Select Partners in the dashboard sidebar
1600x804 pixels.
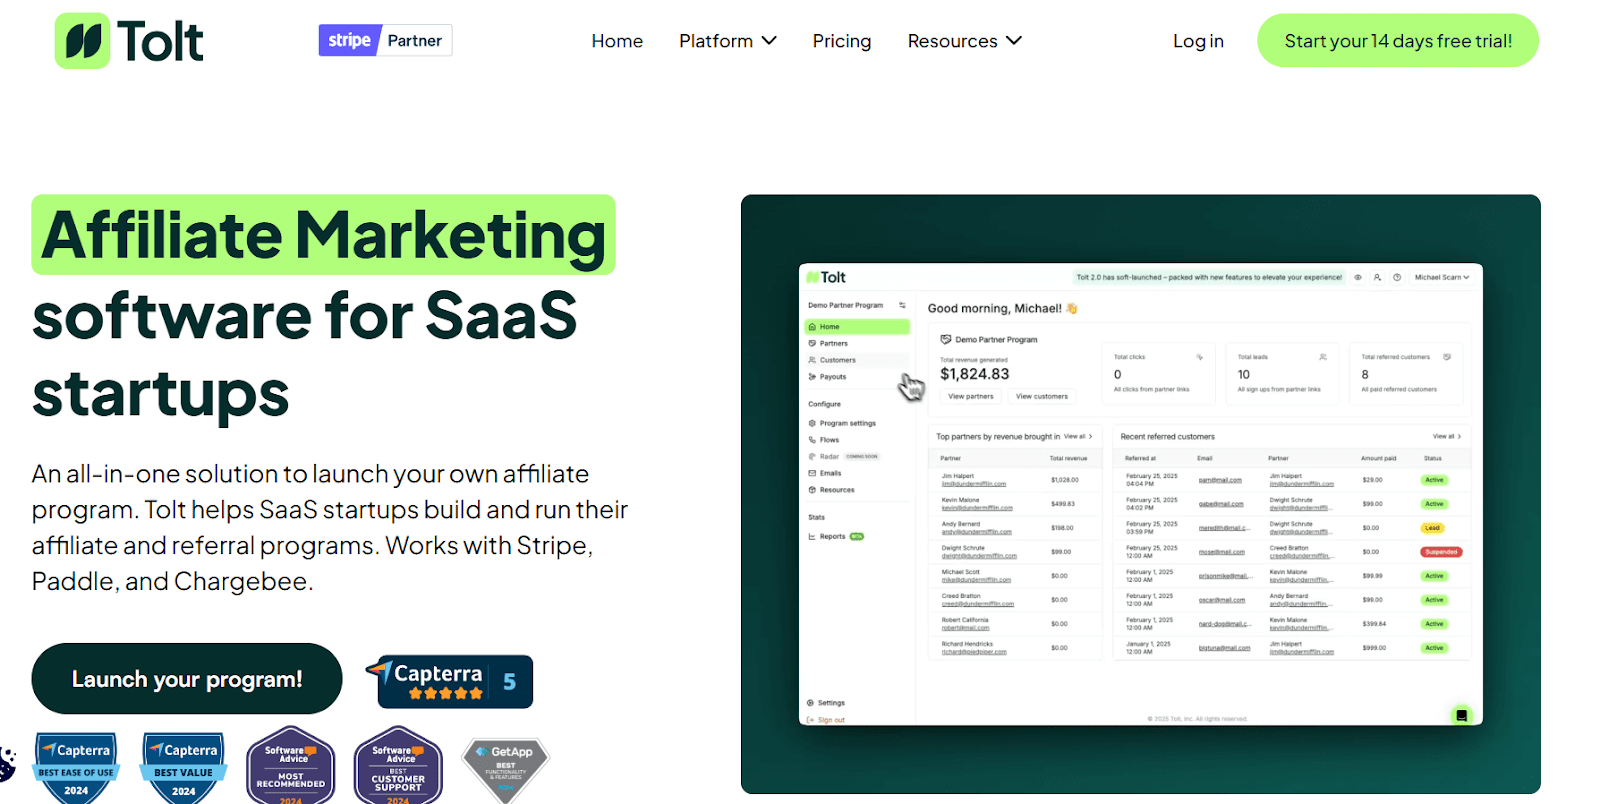point(857,343)
